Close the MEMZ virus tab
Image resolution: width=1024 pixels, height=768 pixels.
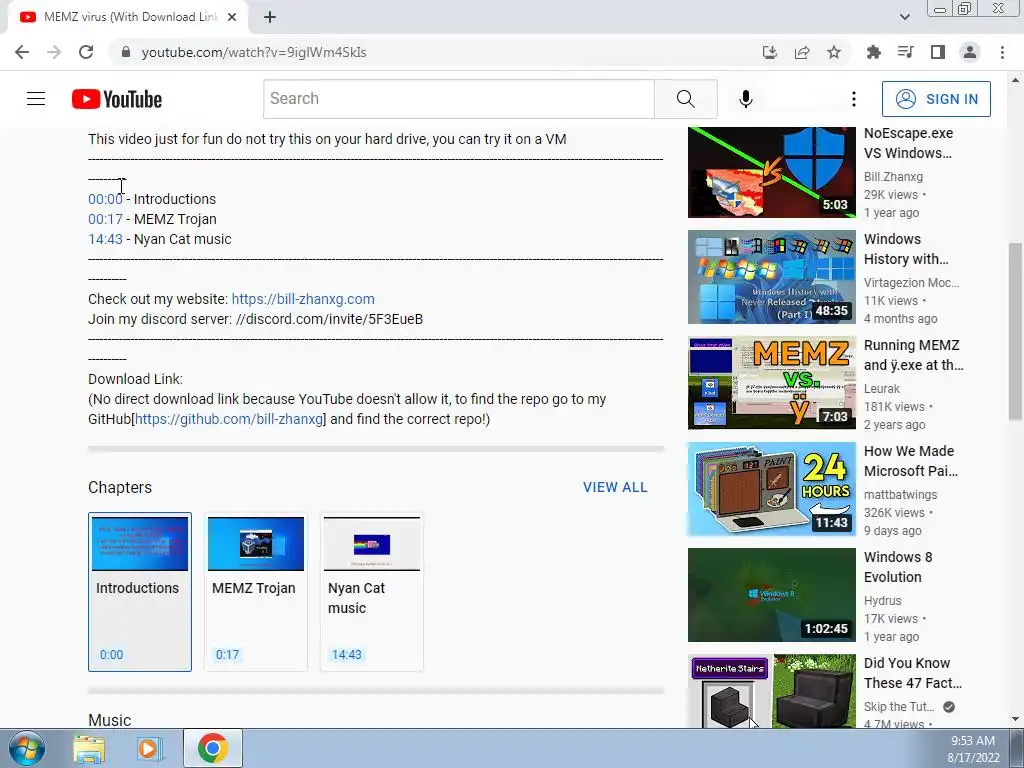click(x=232, y=17)
